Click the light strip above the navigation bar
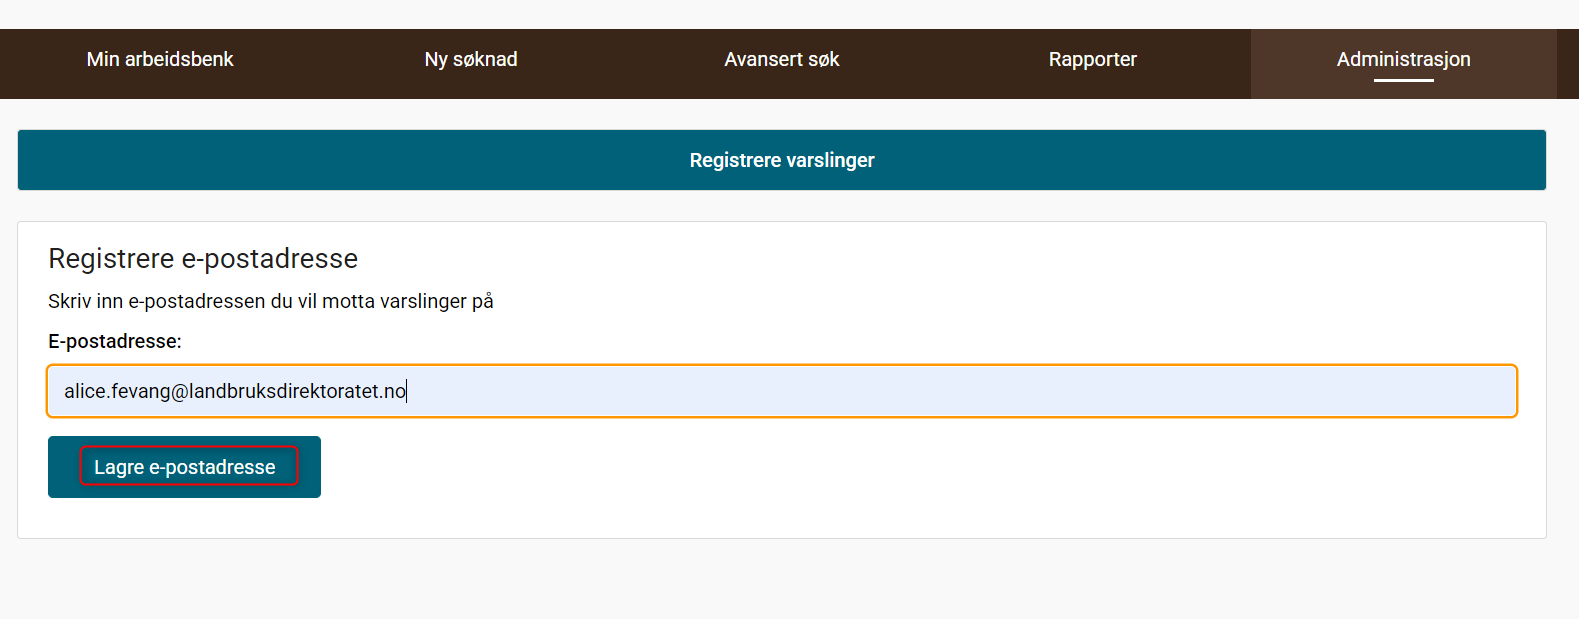Screen dimensions: 1579x619 (789, 14)
